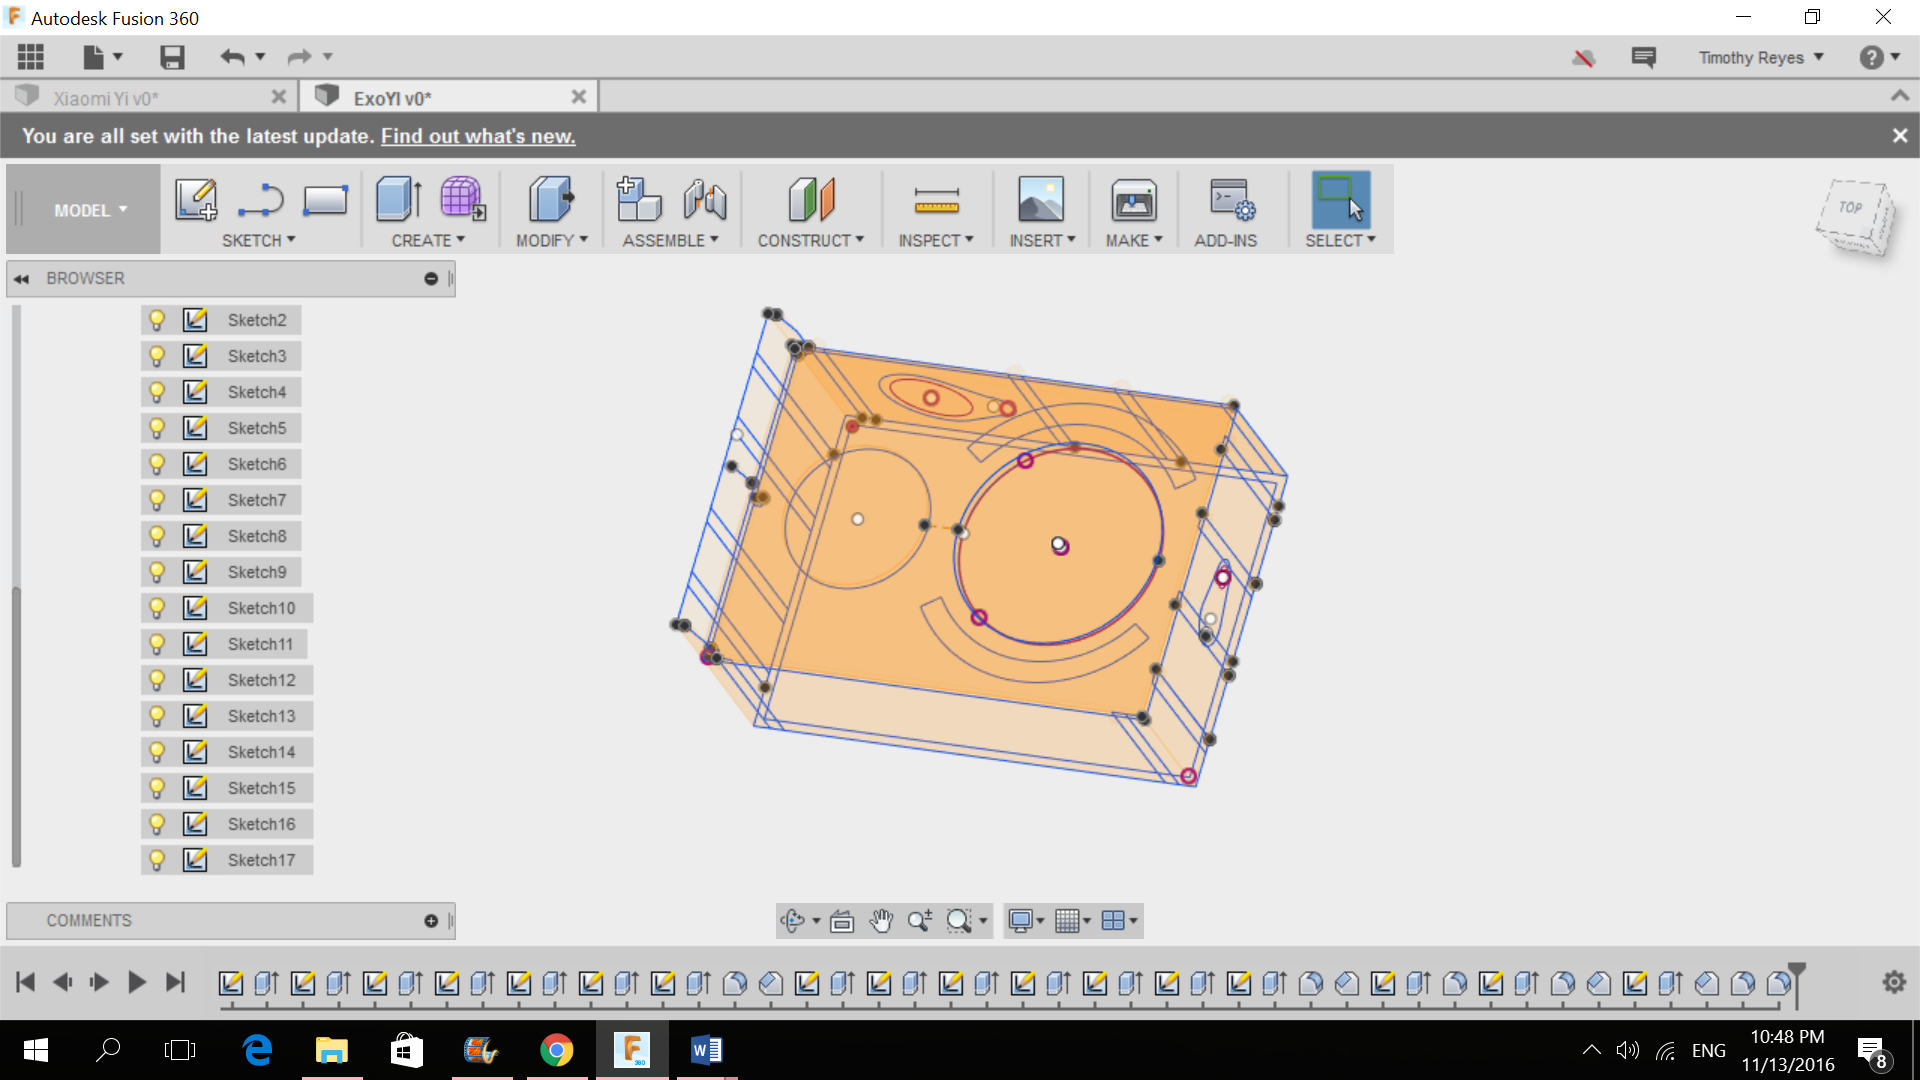Open the display settings dropdown
The width and height of the screenshot is (1920, 1080).
pos(1024,920)
